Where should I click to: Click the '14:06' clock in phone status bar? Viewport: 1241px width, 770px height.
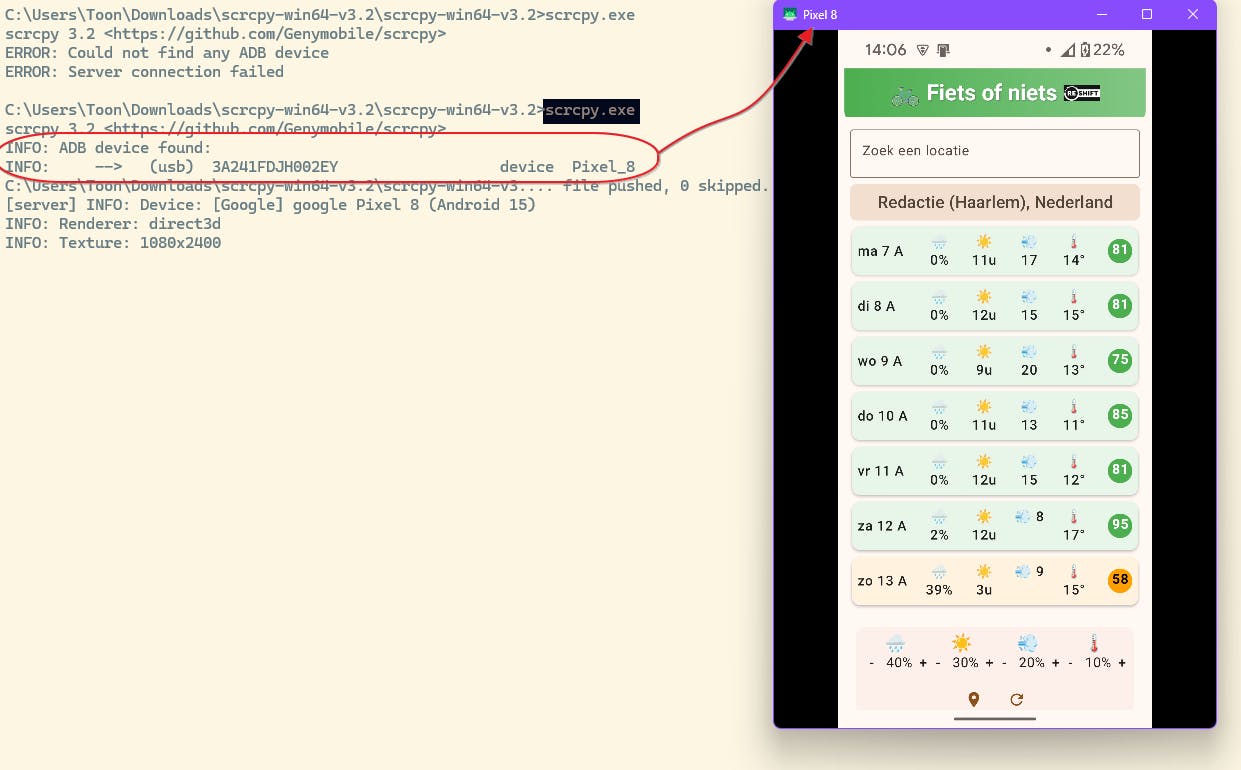pyautogui.click(x=885, y=50)
